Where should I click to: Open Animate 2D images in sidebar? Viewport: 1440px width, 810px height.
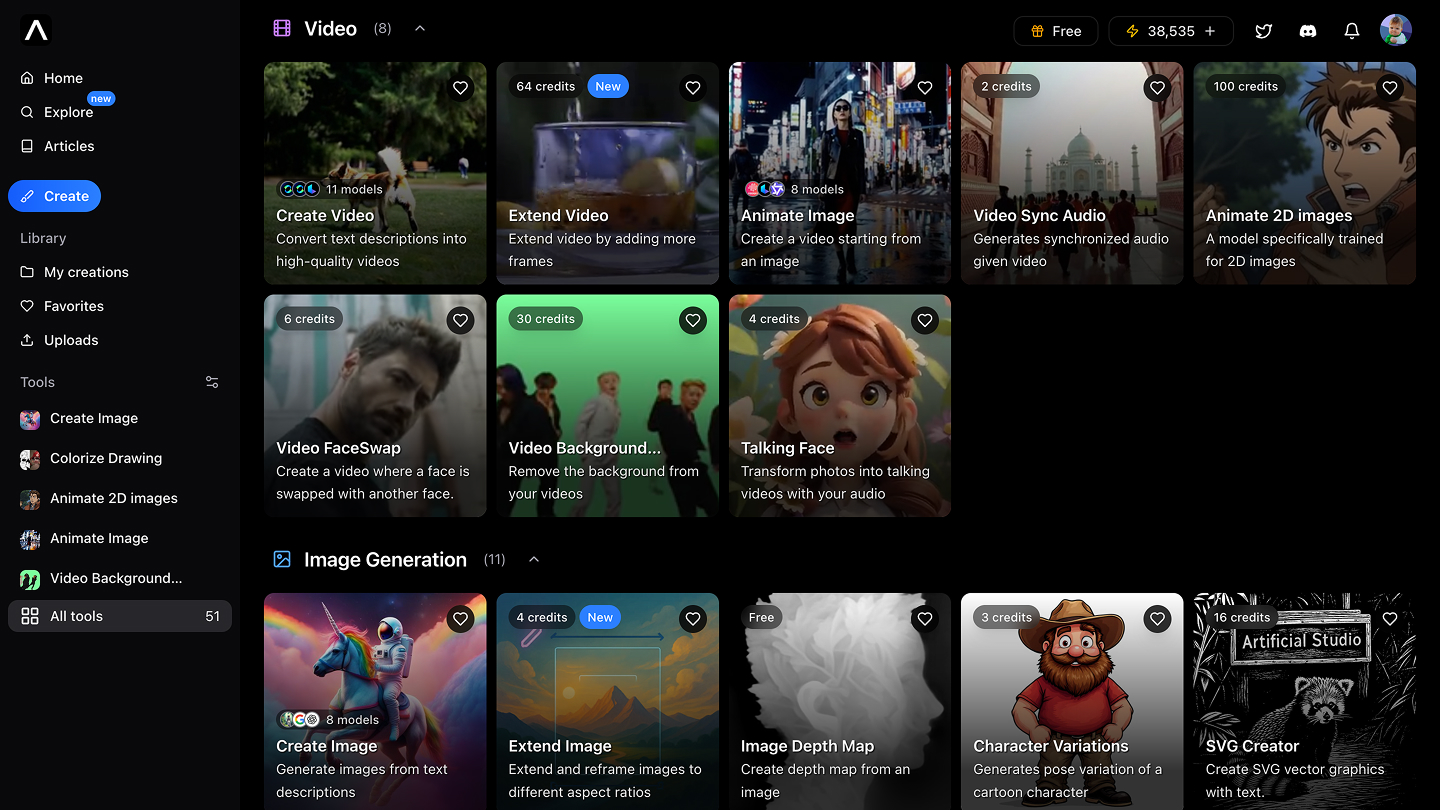pyautogui.click(x=120, y=498)
